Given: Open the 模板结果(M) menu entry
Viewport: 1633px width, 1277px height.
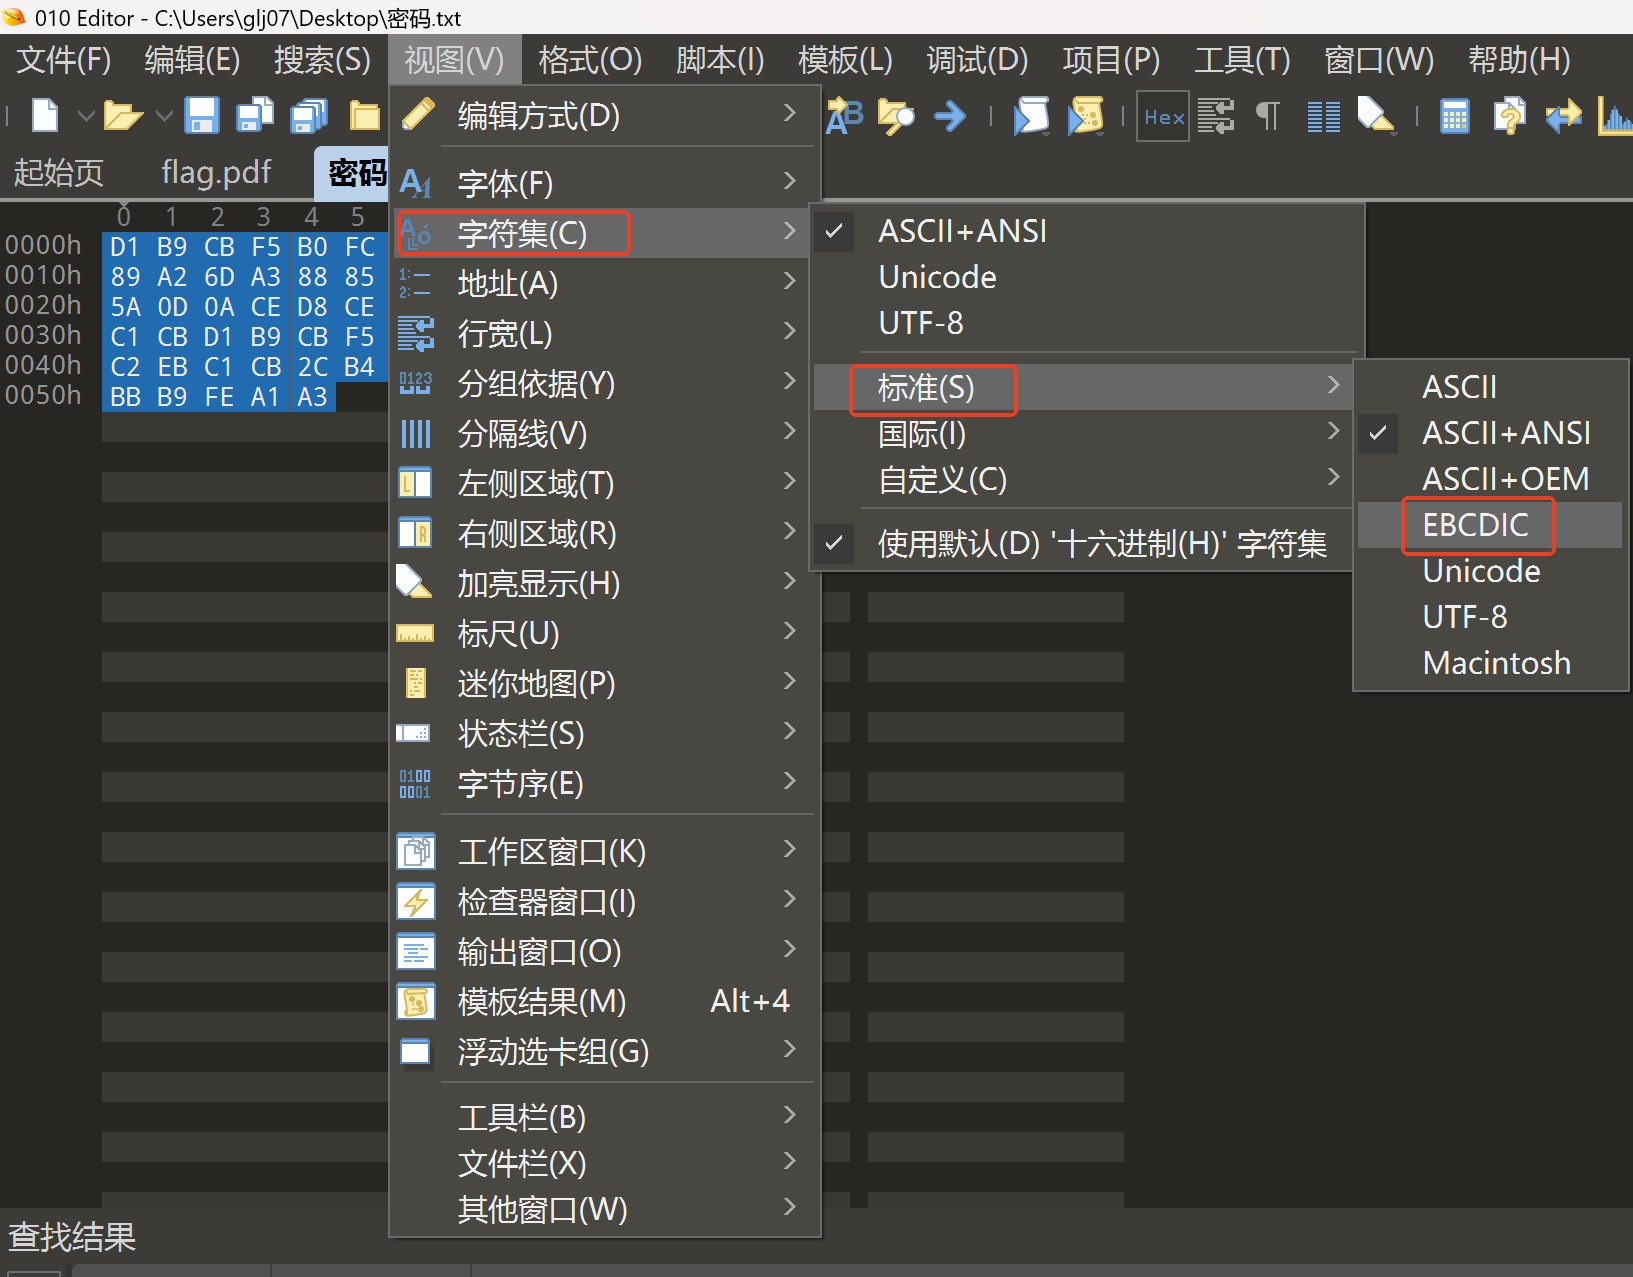Looking at the screenshot, I should coord(541,1001).
